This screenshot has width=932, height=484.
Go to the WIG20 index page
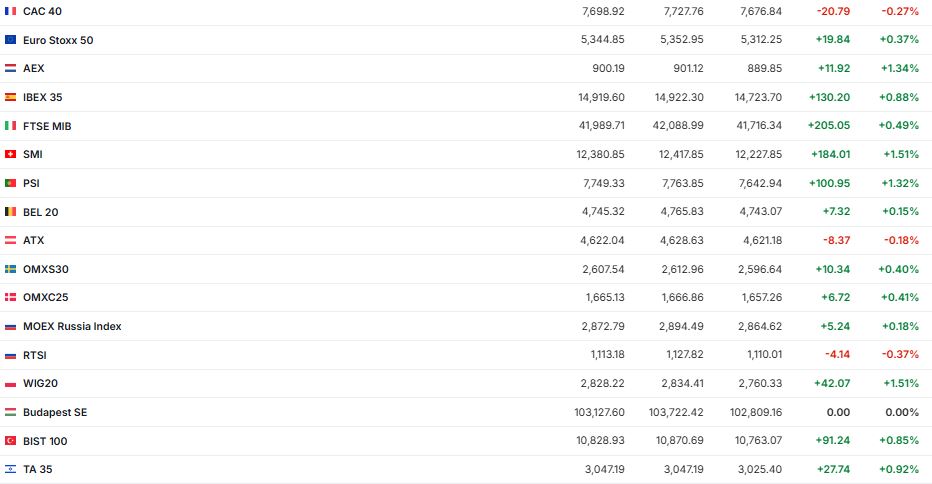(x=39, y=383)
